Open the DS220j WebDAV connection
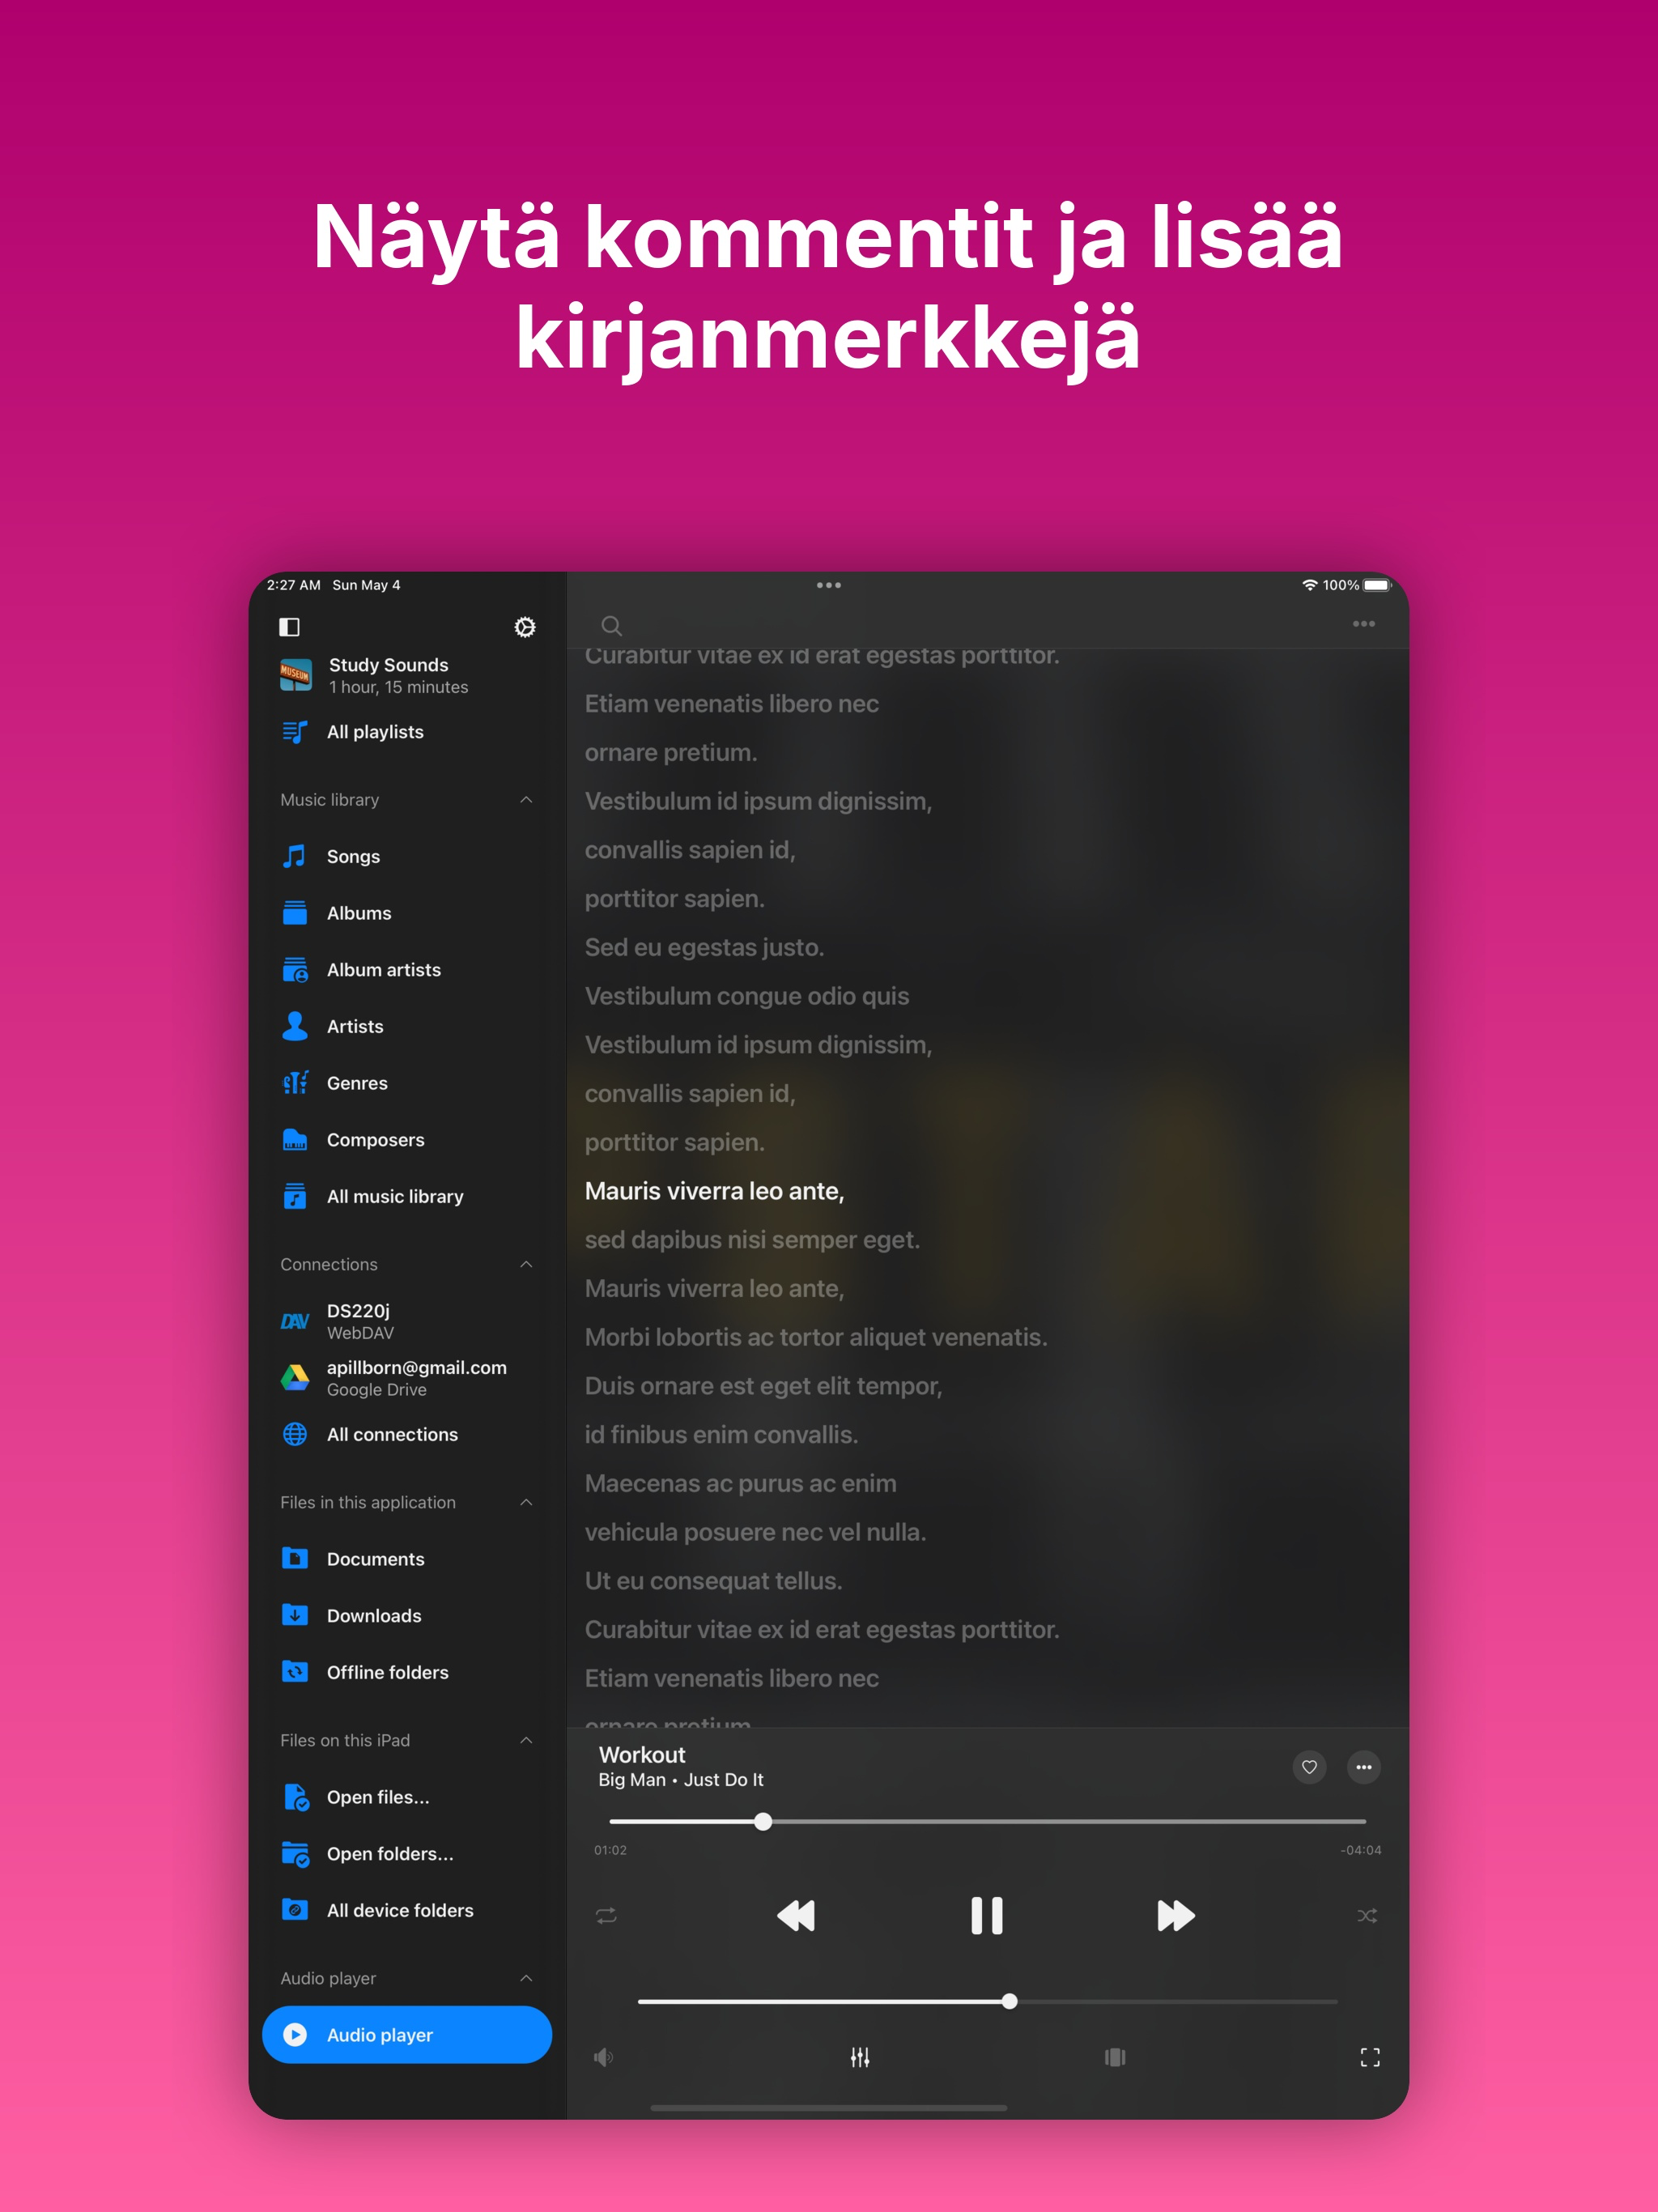The image size is (1658, 2212). (x=358, y=1321)
